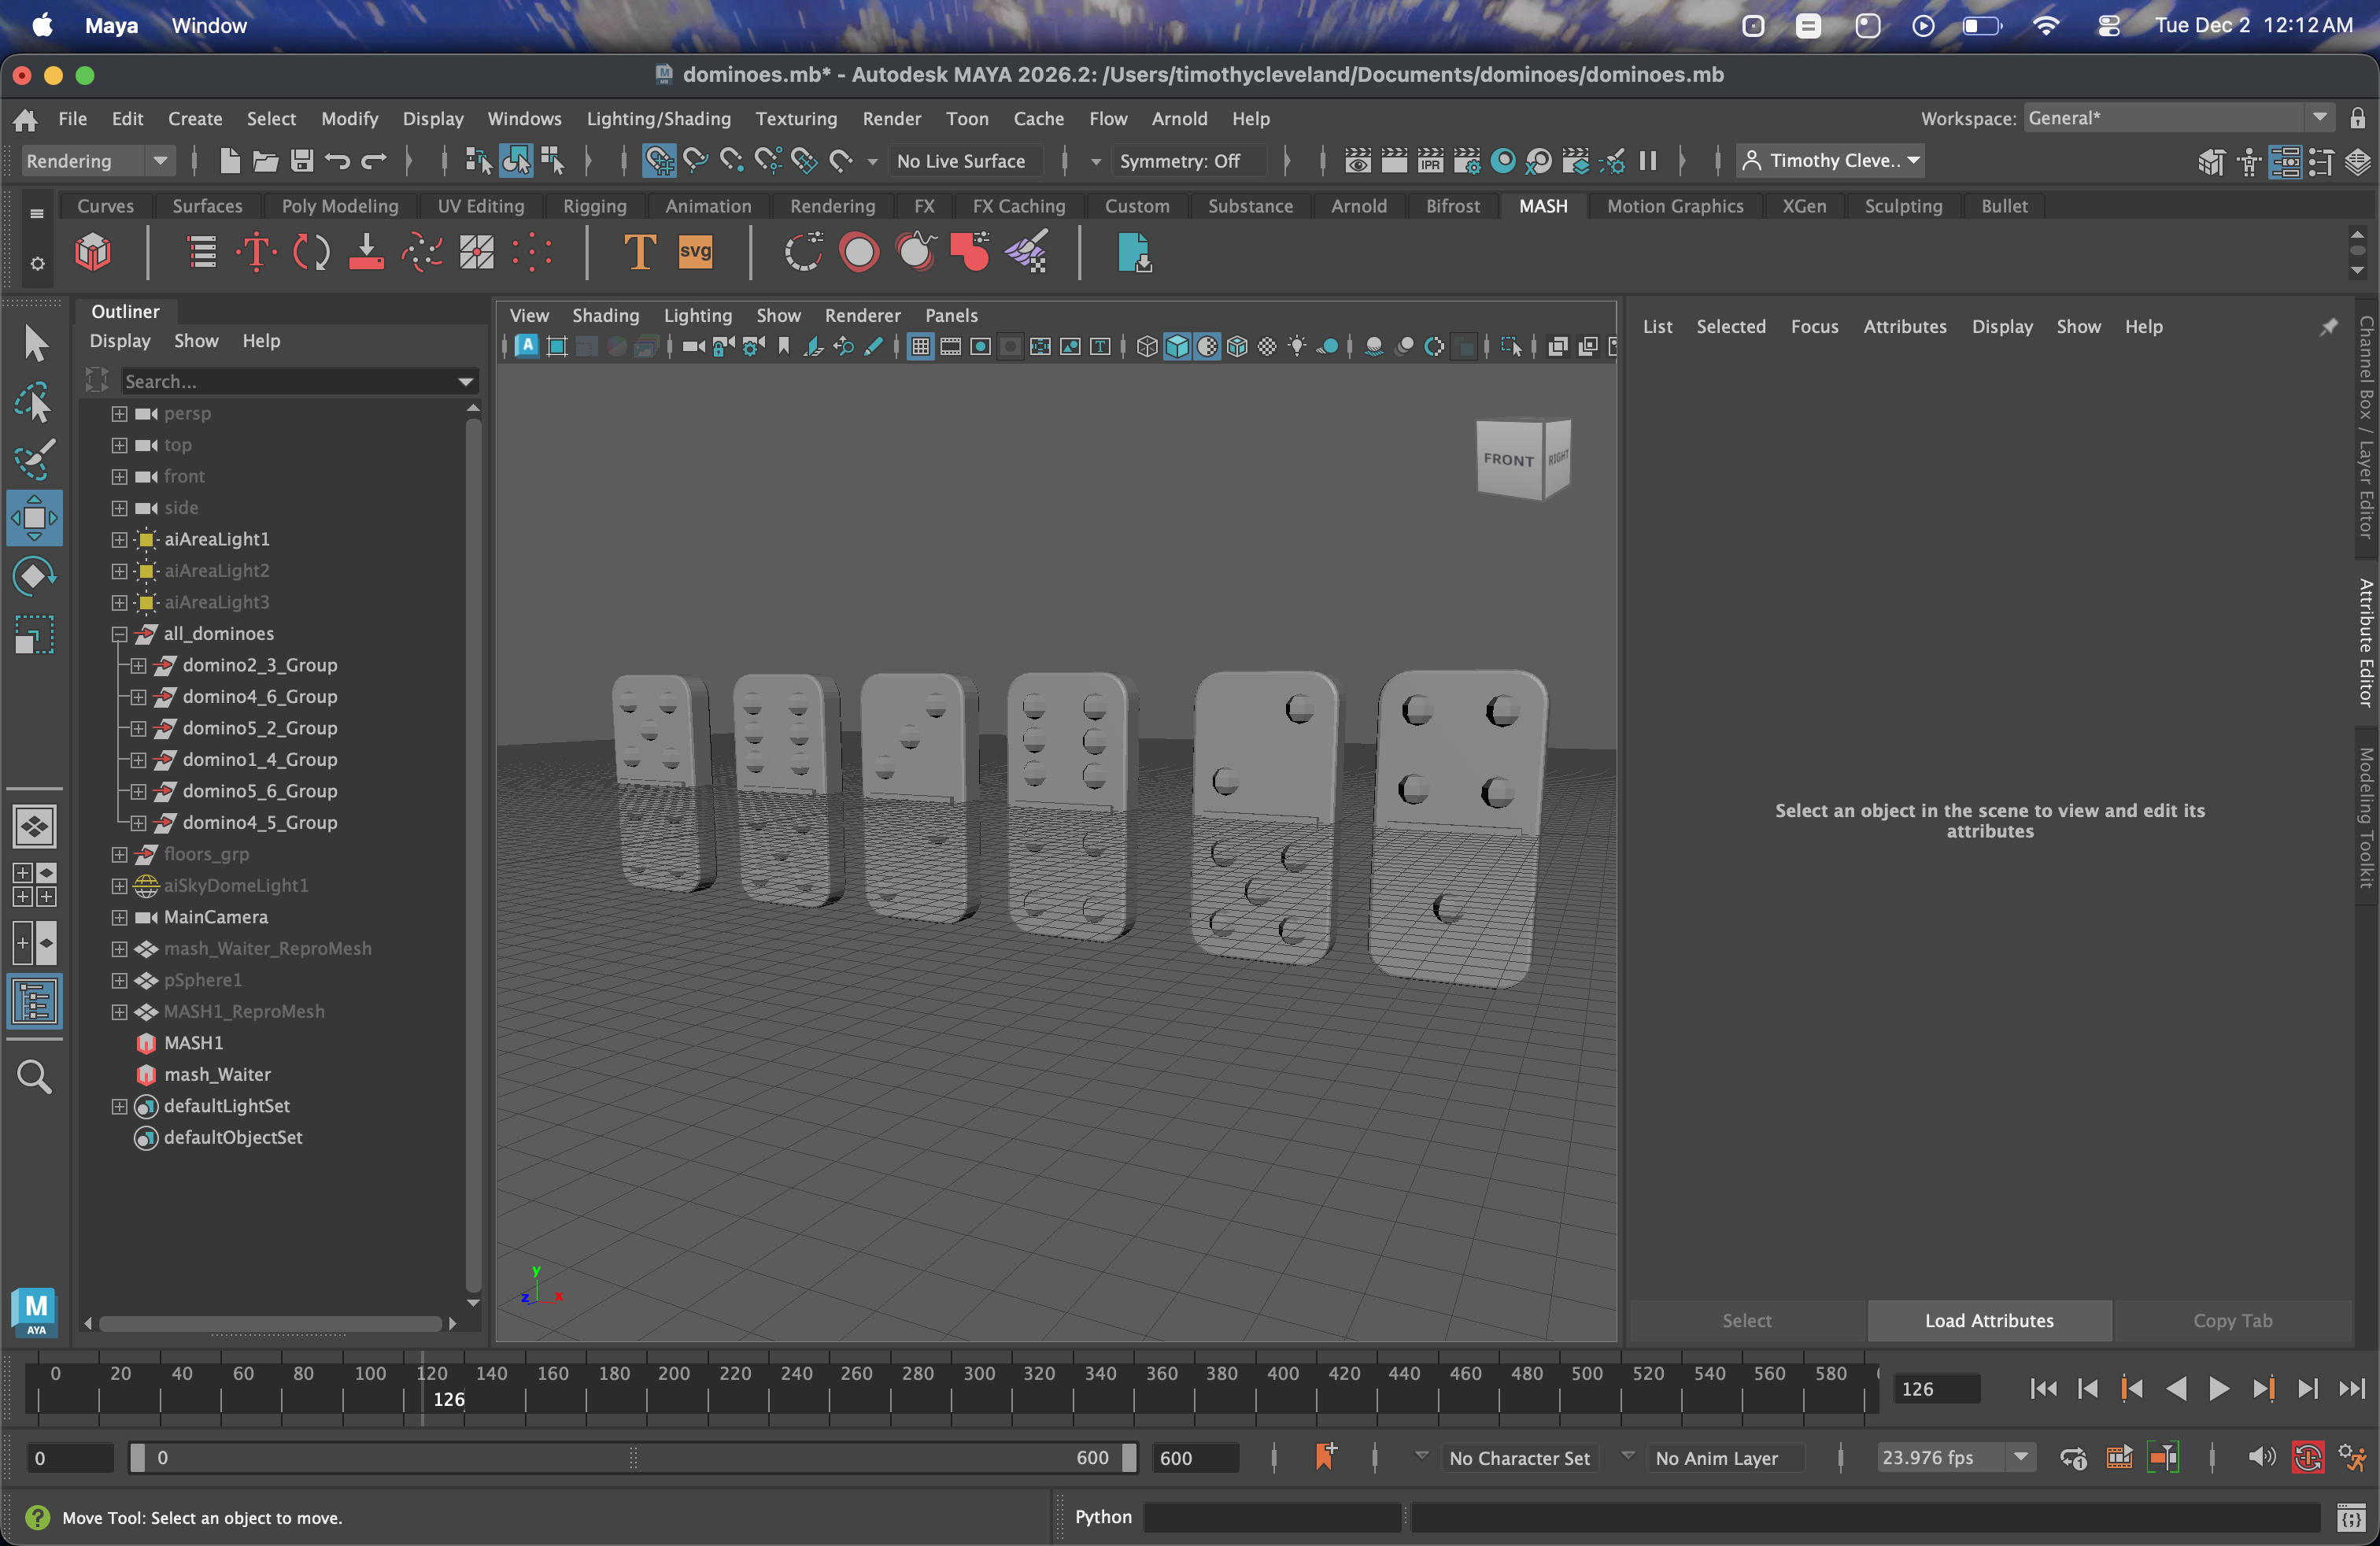Select the Lasso tool in toolbox

pyautogui.click(x=34, y=403)
